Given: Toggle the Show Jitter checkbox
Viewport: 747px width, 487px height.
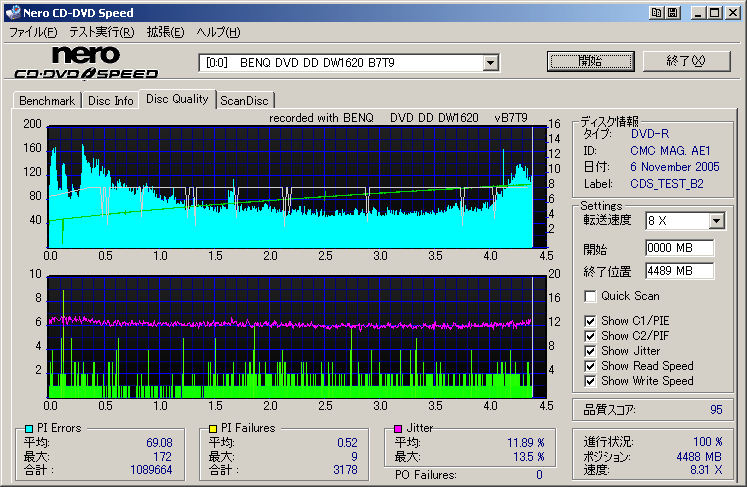Looking at the screenshot, I should (x=590, y=351).
